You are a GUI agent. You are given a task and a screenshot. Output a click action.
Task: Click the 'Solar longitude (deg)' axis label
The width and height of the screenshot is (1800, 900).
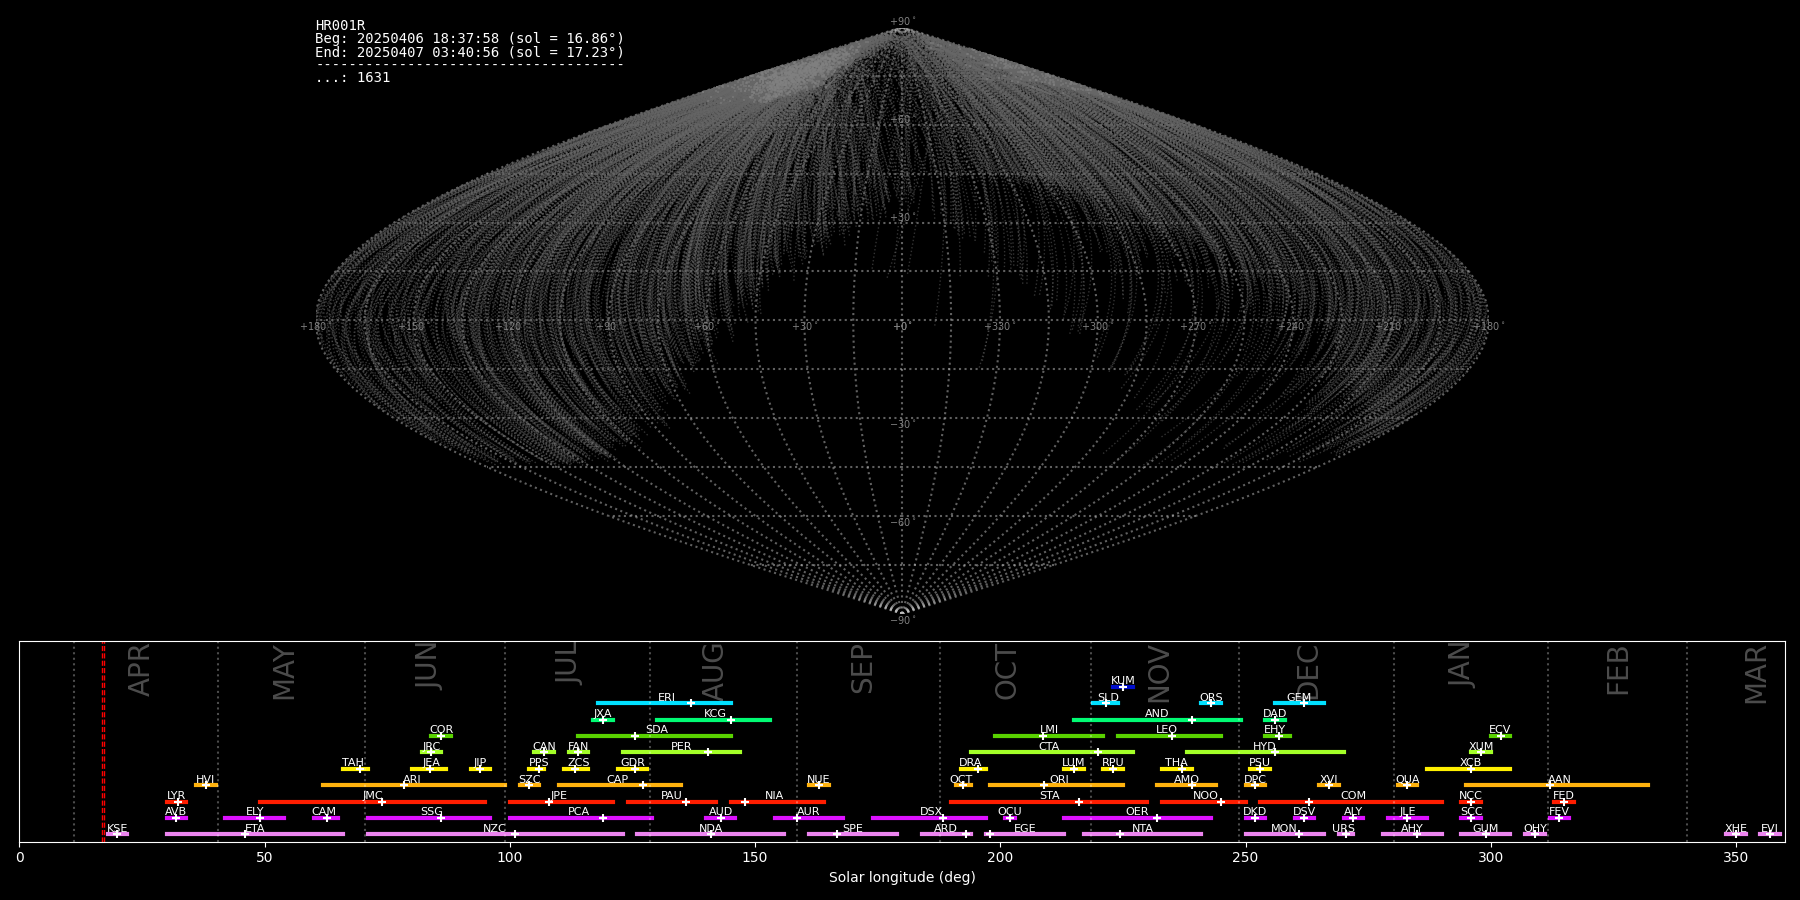pyautogui.click(x=902, y=877)
